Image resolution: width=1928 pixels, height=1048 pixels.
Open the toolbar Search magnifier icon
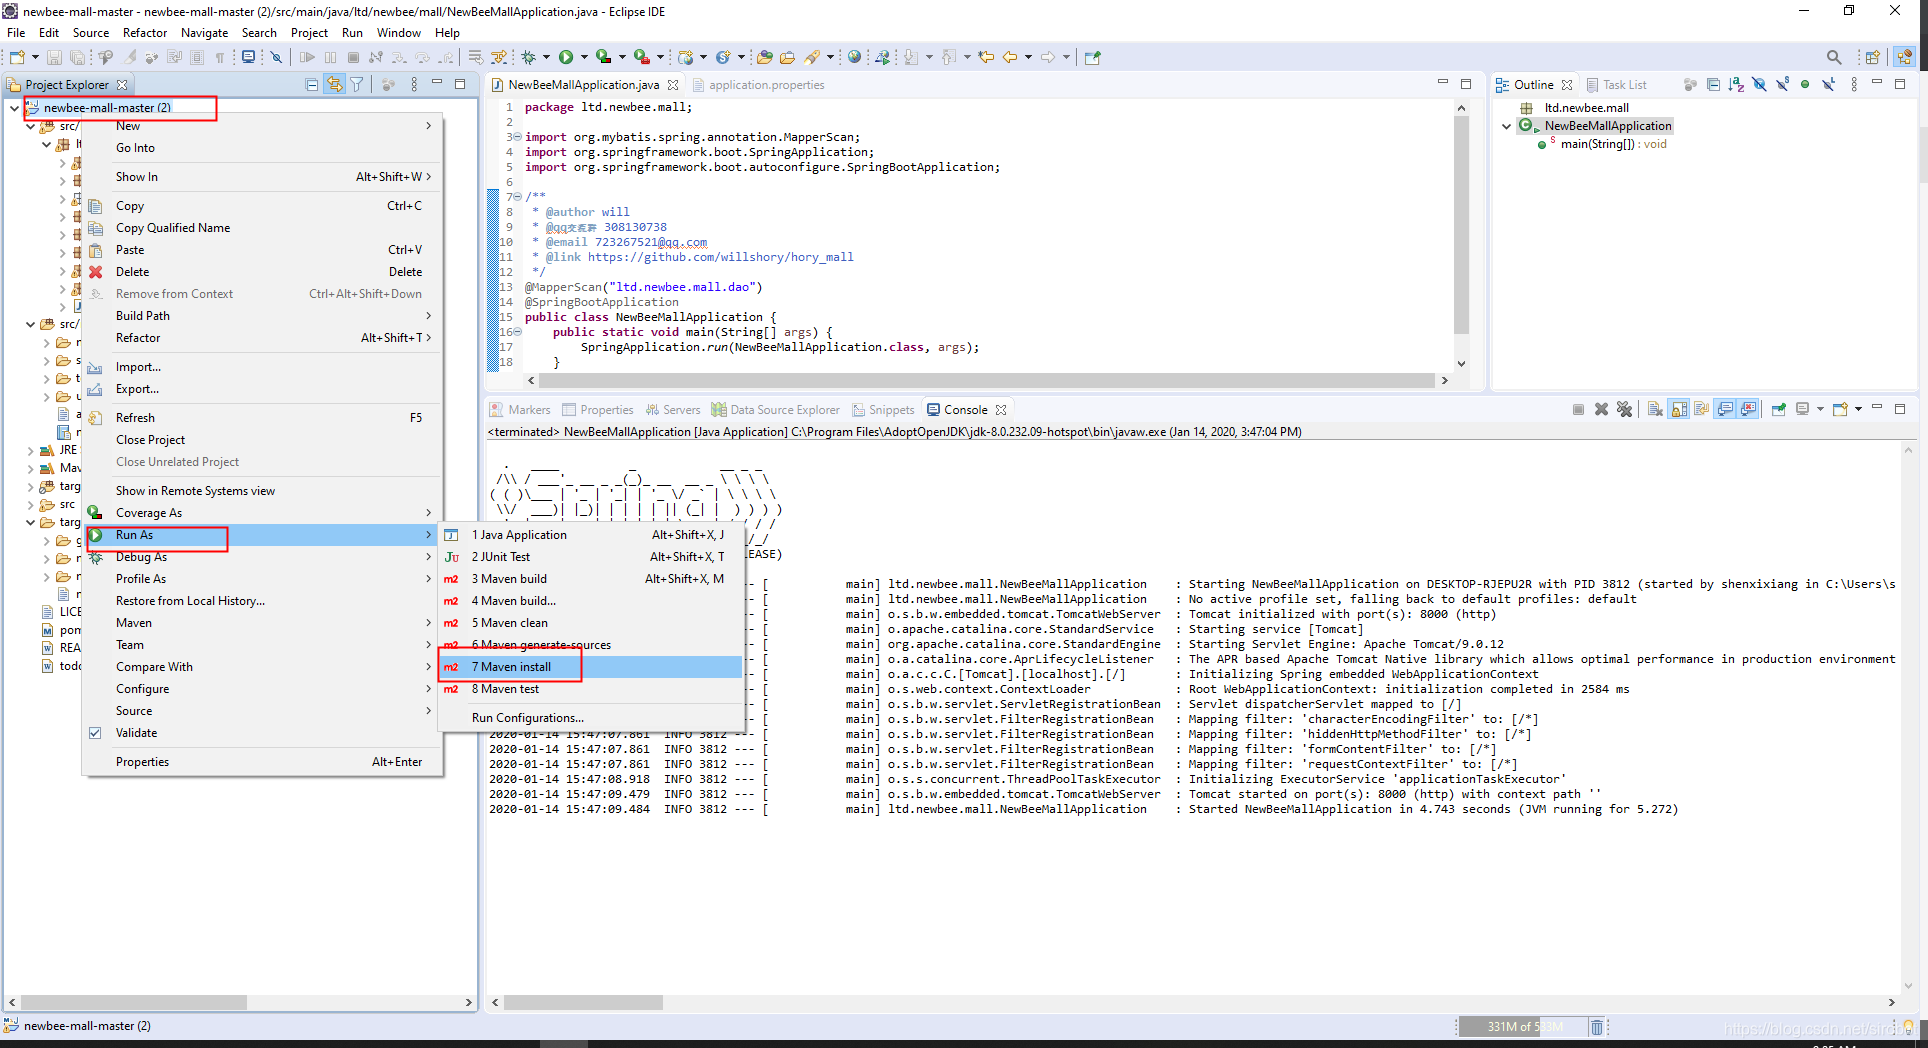click(x=1834, y=57)
